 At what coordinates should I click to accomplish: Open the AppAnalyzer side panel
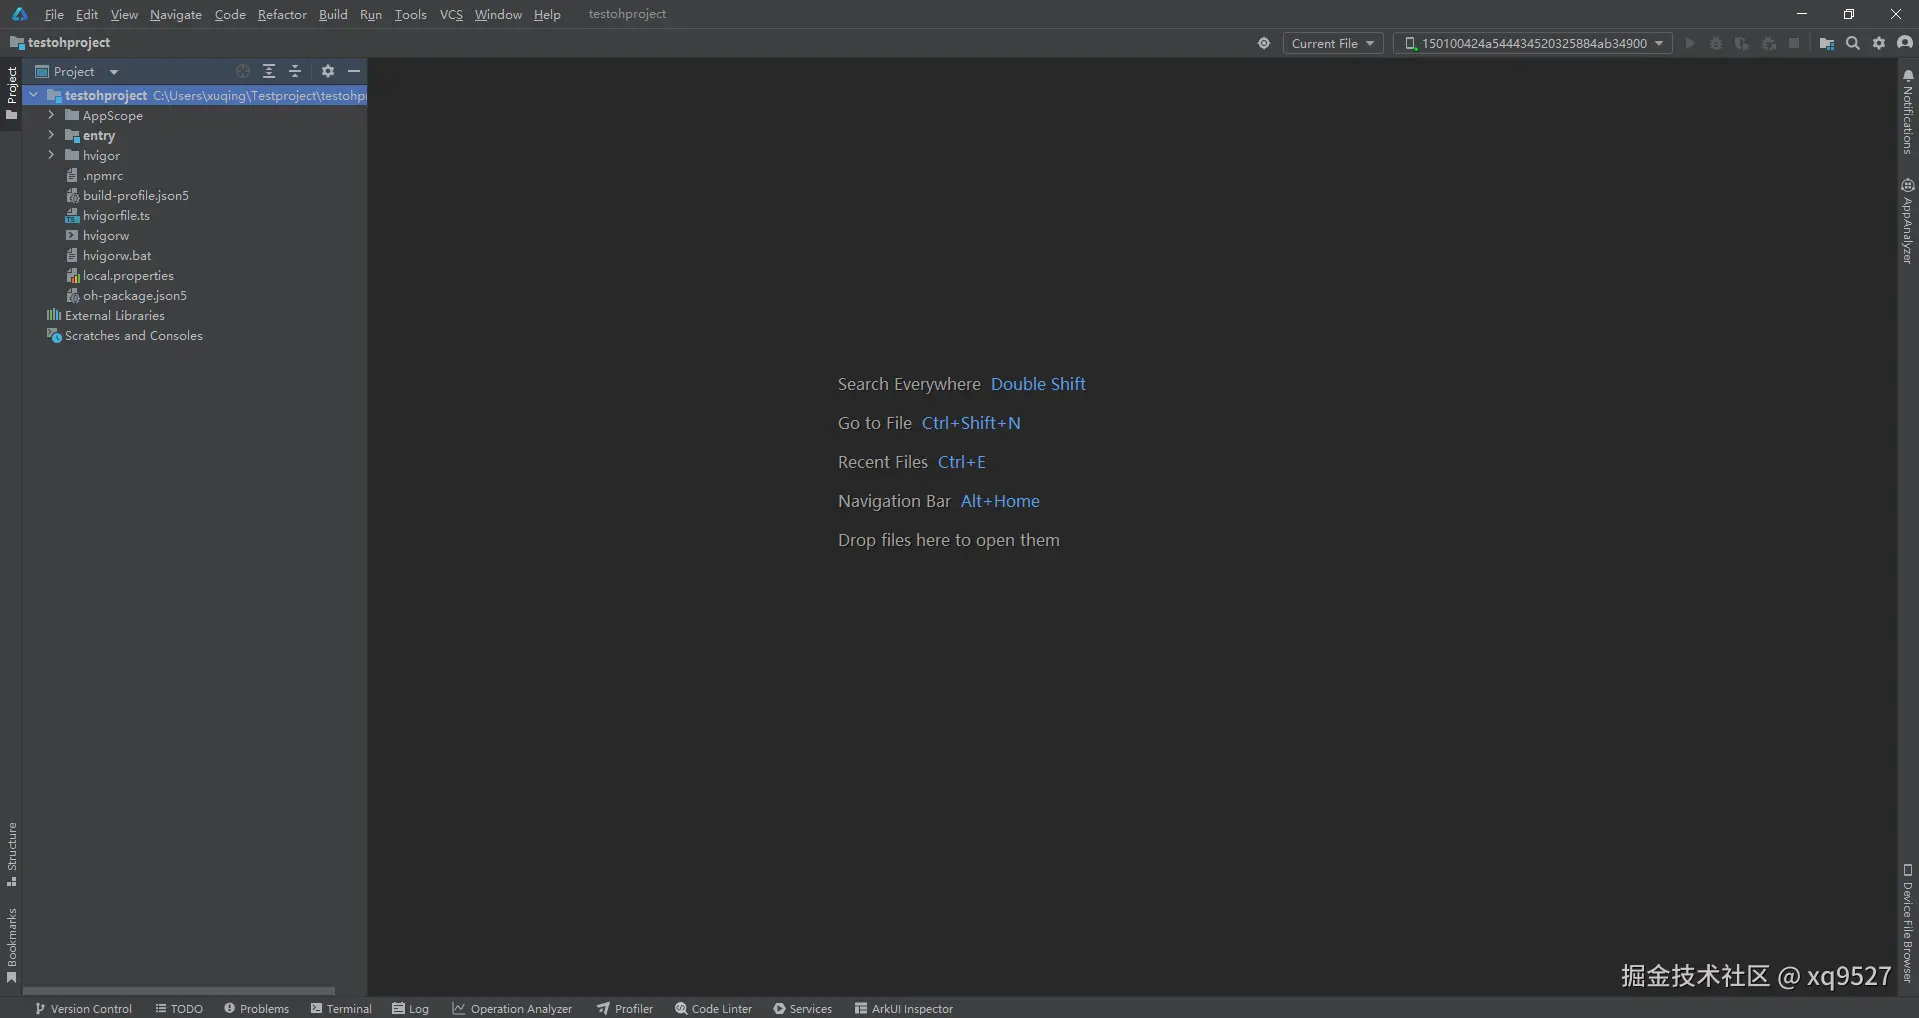[x=1908, y=221]
